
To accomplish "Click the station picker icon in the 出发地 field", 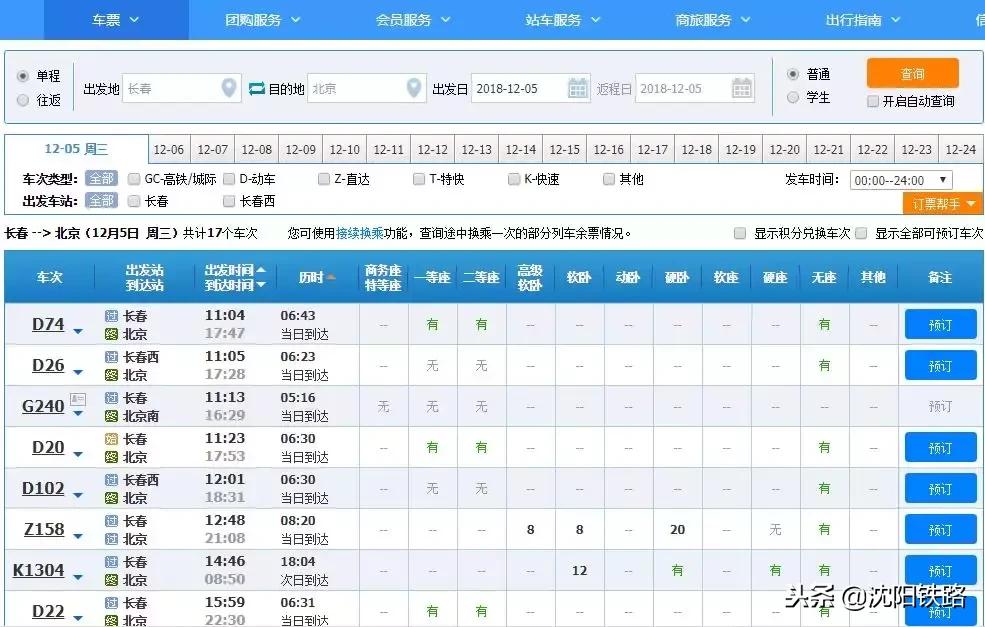I will [226, 88].
